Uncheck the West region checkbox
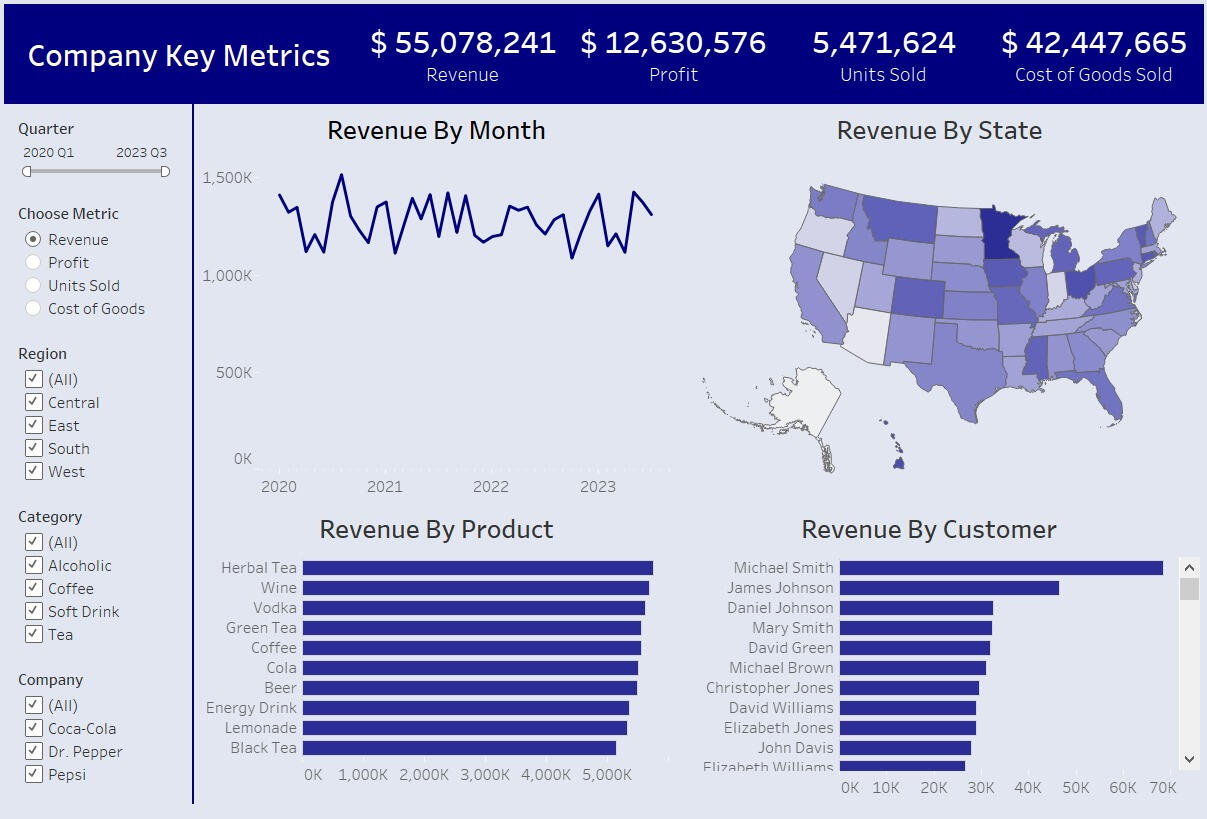This screenshot has height=819, width=1207. 34,471
